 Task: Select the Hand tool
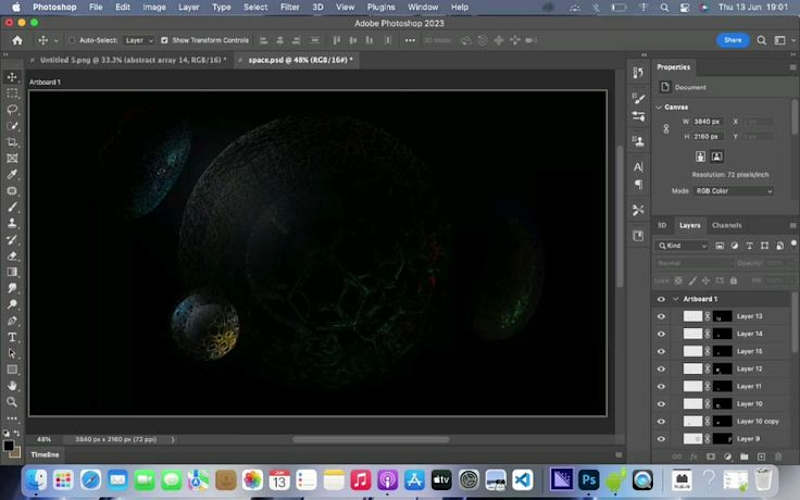point(12,386)
